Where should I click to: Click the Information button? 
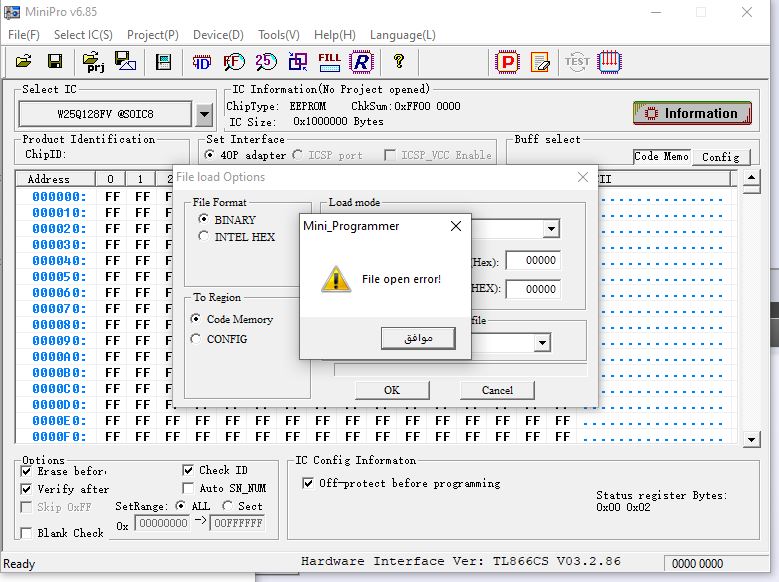click(x=692, y=113)
